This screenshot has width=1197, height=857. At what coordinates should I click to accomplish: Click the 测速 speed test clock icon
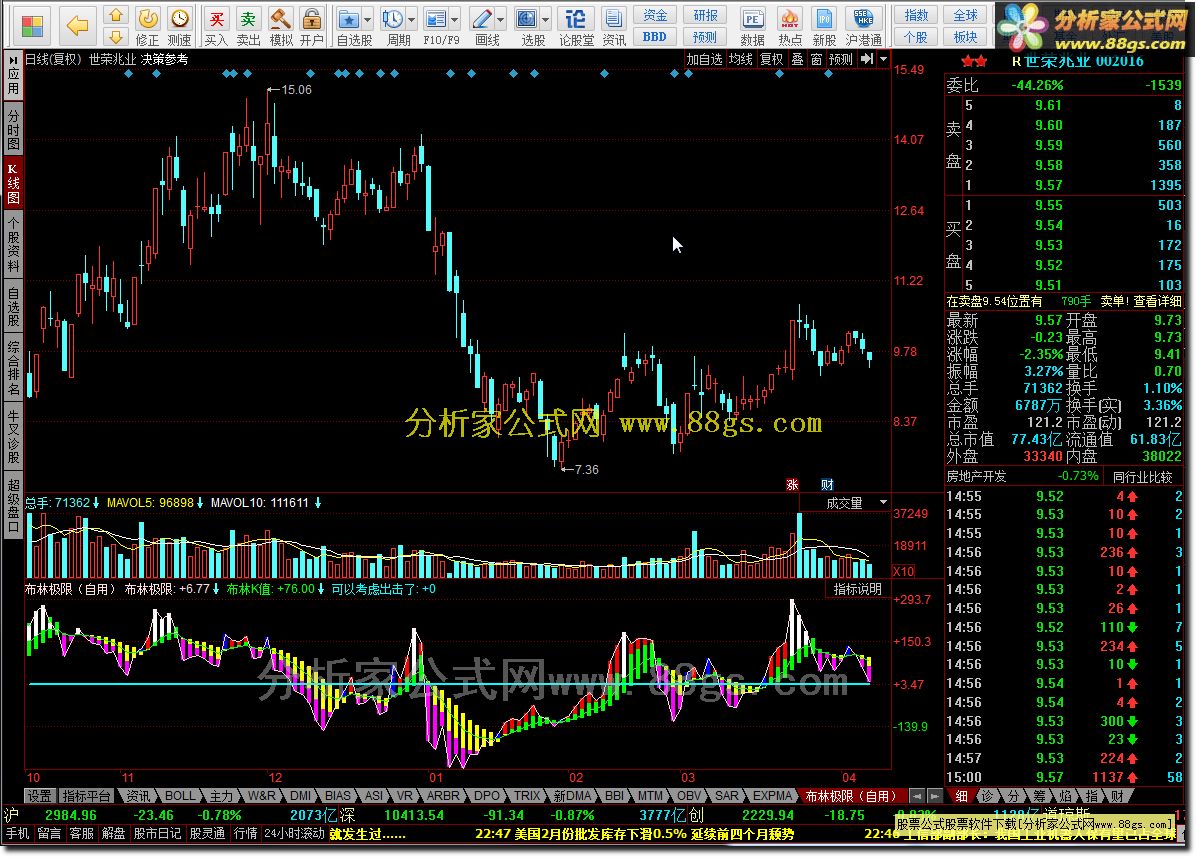(x=179, y=26)
